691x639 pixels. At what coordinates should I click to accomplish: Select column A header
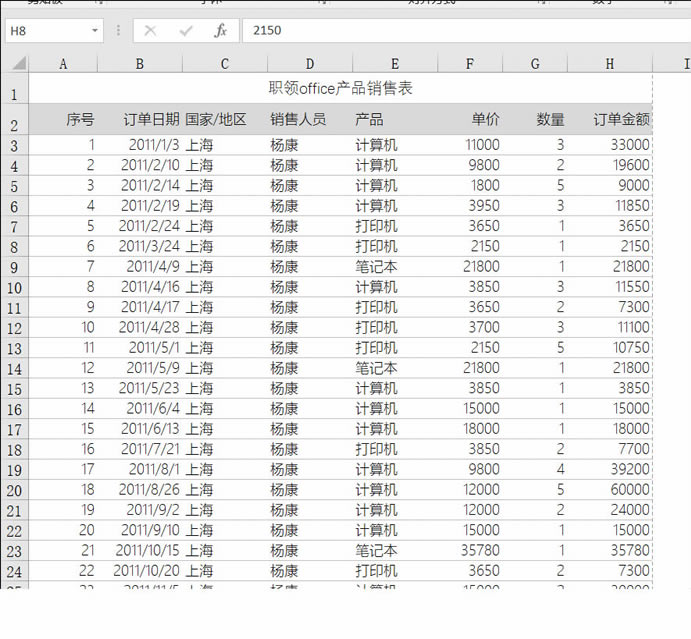pyautogui.click(x=63, y=64)
